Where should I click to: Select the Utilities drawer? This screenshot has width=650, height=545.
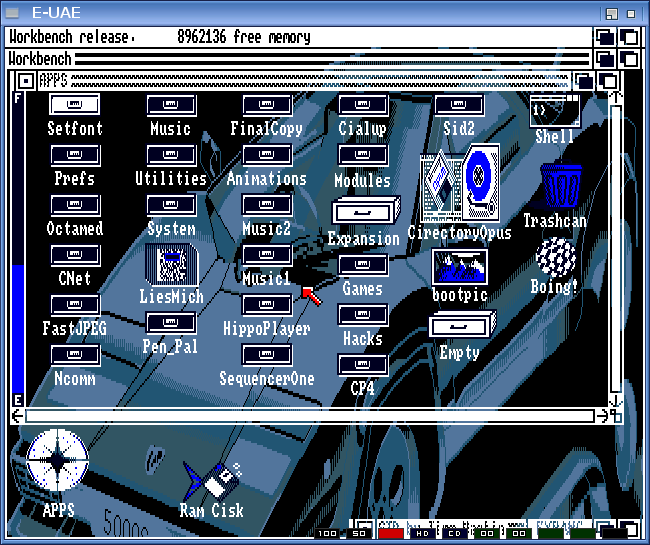point(171,155)
